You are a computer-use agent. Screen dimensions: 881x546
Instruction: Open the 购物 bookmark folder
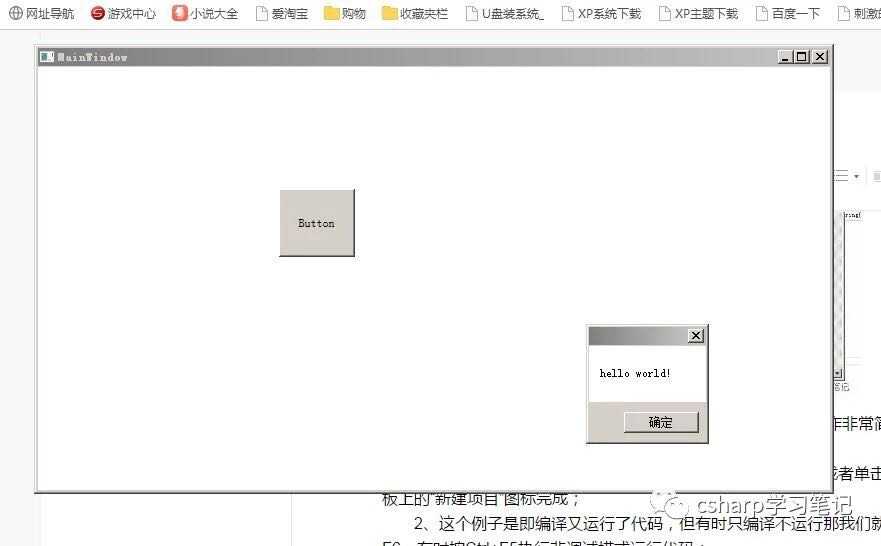(x=345, y=13)
